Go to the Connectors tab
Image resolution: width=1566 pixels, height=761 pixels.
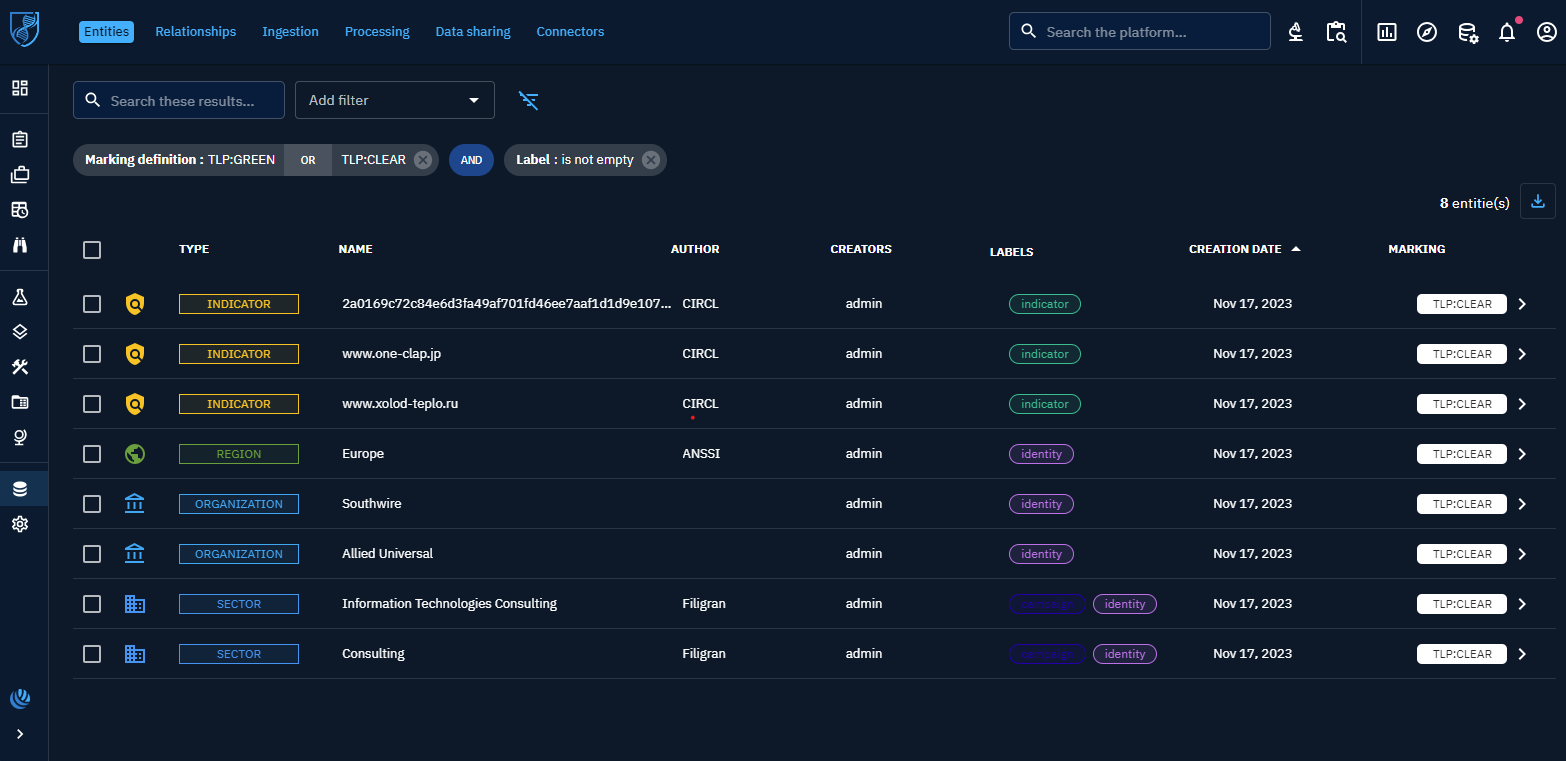pos(570,32)
